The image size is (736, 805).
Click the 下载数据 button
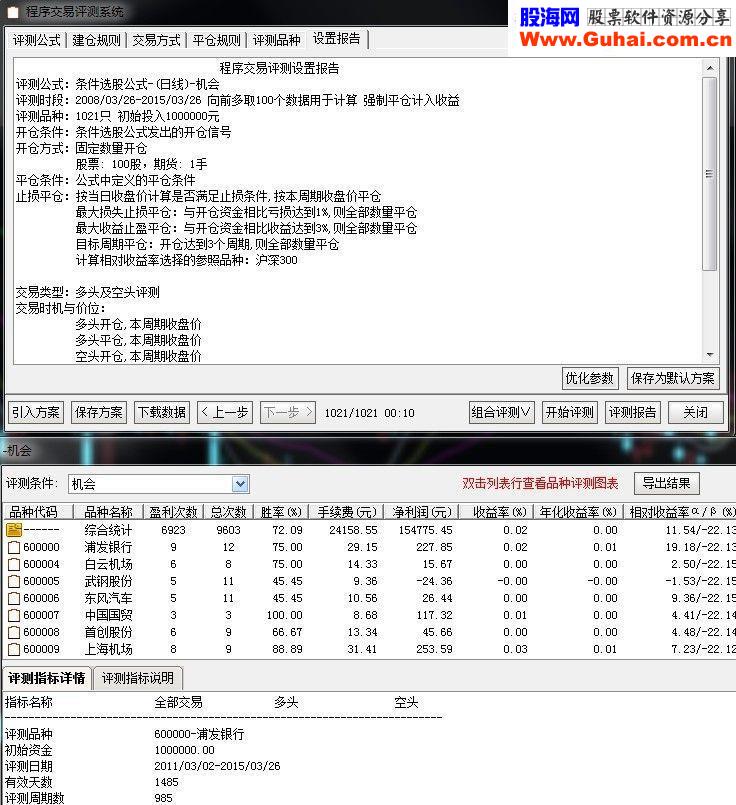click(x=162, y=412)
